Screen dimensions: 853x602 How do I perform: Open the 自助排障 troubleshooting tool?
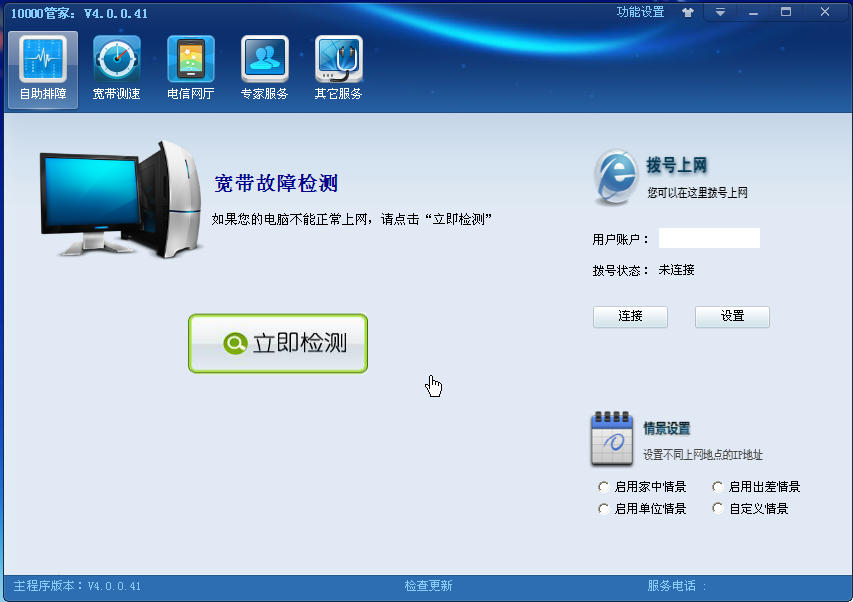coord(41,67)
